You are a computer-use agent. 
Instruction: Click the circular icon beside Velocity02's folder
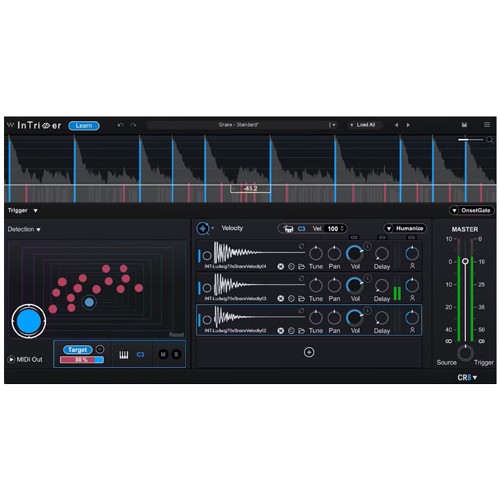click(x=291, y=331)
